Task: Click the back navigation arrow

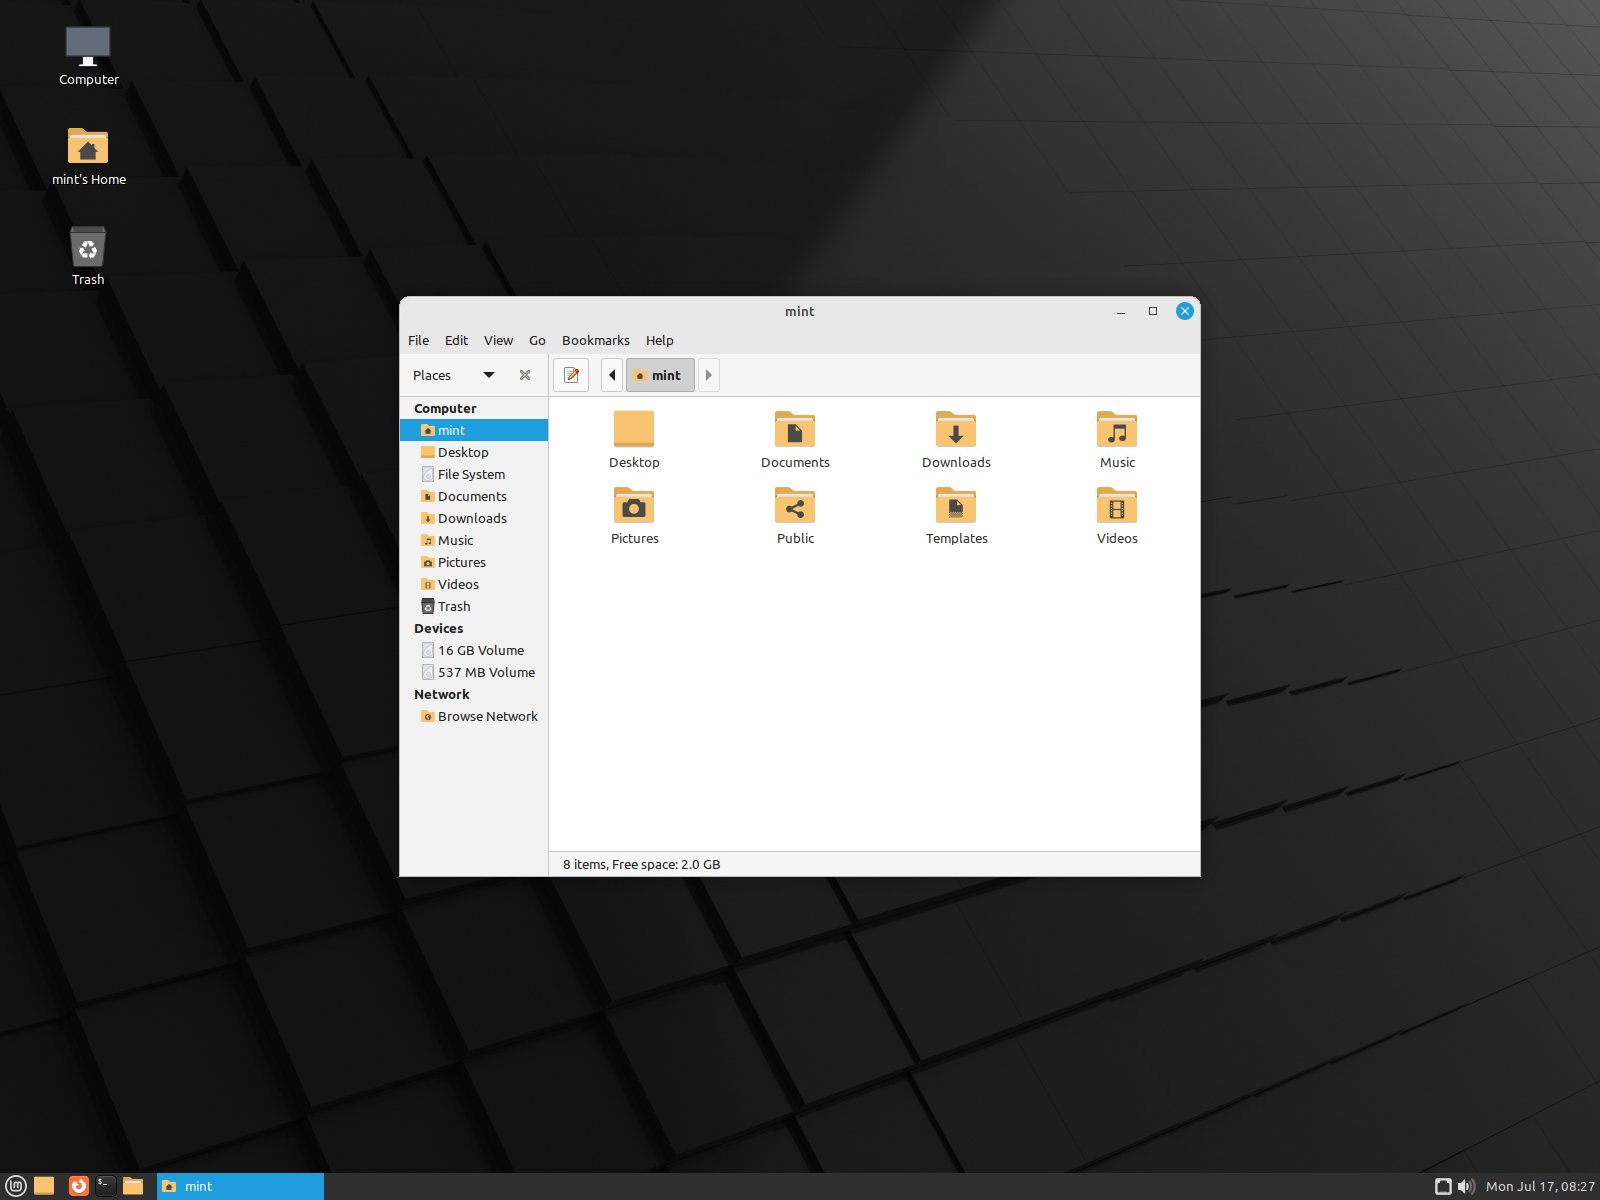Action: [611, 375]
